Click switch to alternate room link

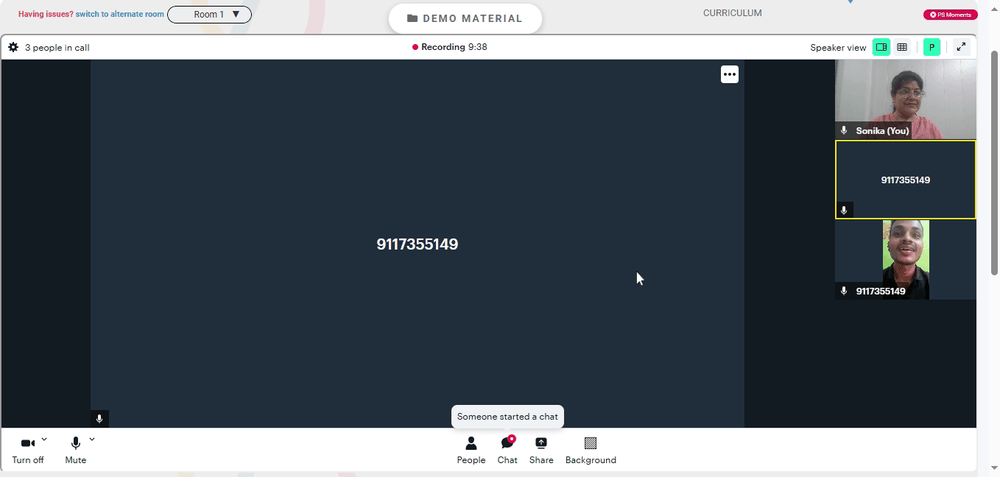point(120,14)
